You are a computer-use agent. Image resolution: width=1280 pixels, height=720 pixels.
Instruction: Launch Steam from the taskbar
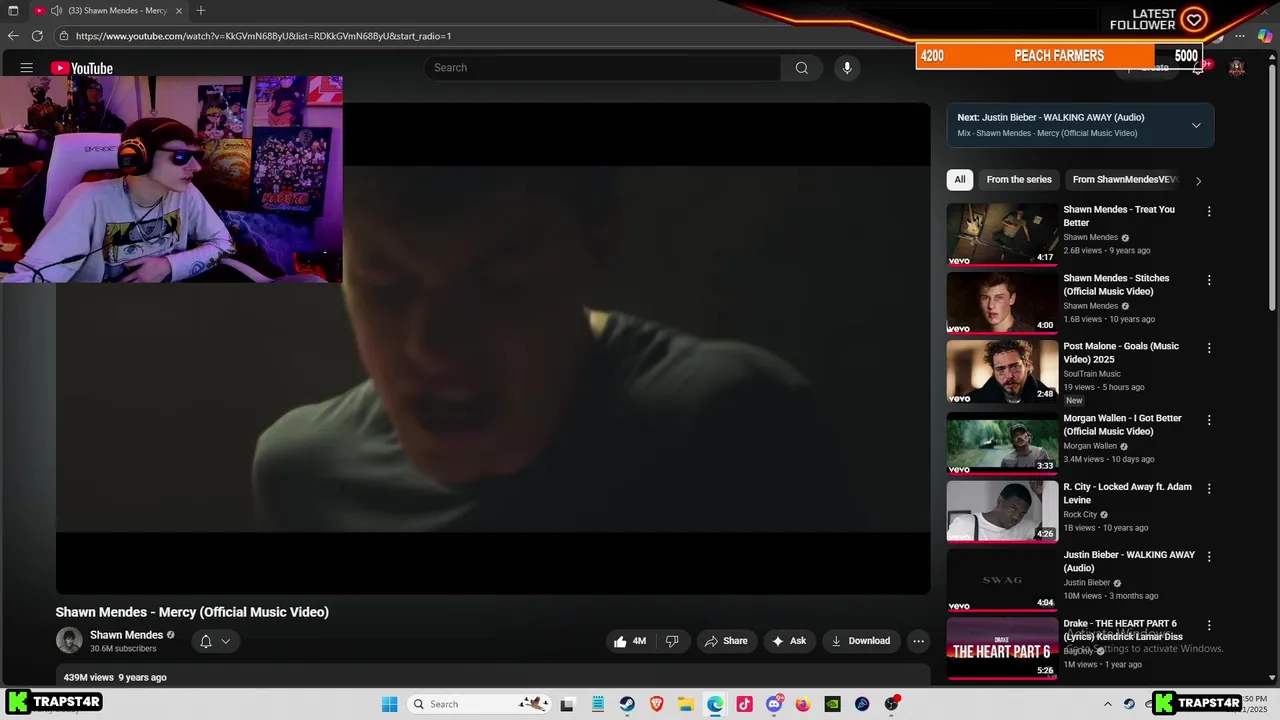click(x=626, y=704)
